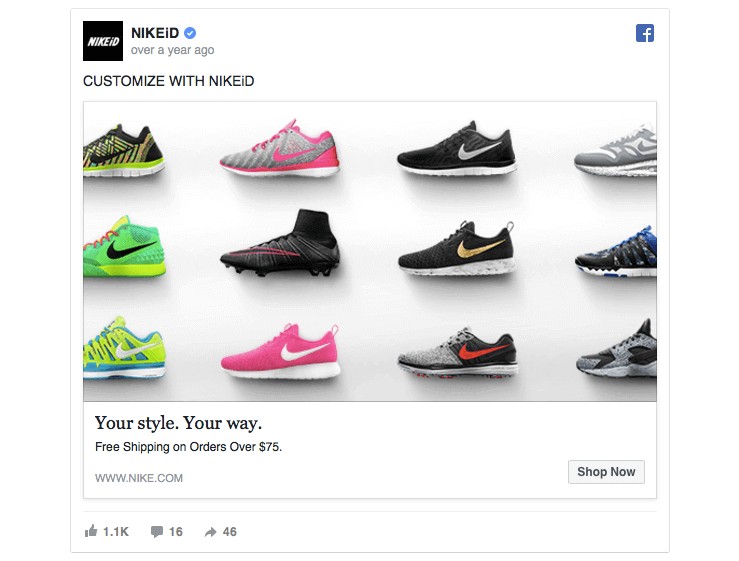
Task: Click the "CUSTOMIZE WITH NIKEiD" post text
Action: click(x=168, y=81)
